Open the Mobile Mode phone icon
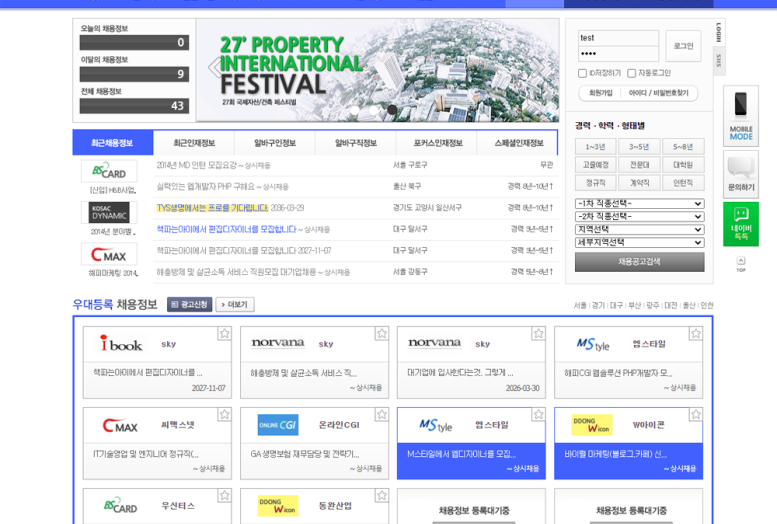The image size is (777, 524). (x=740, y=115)
